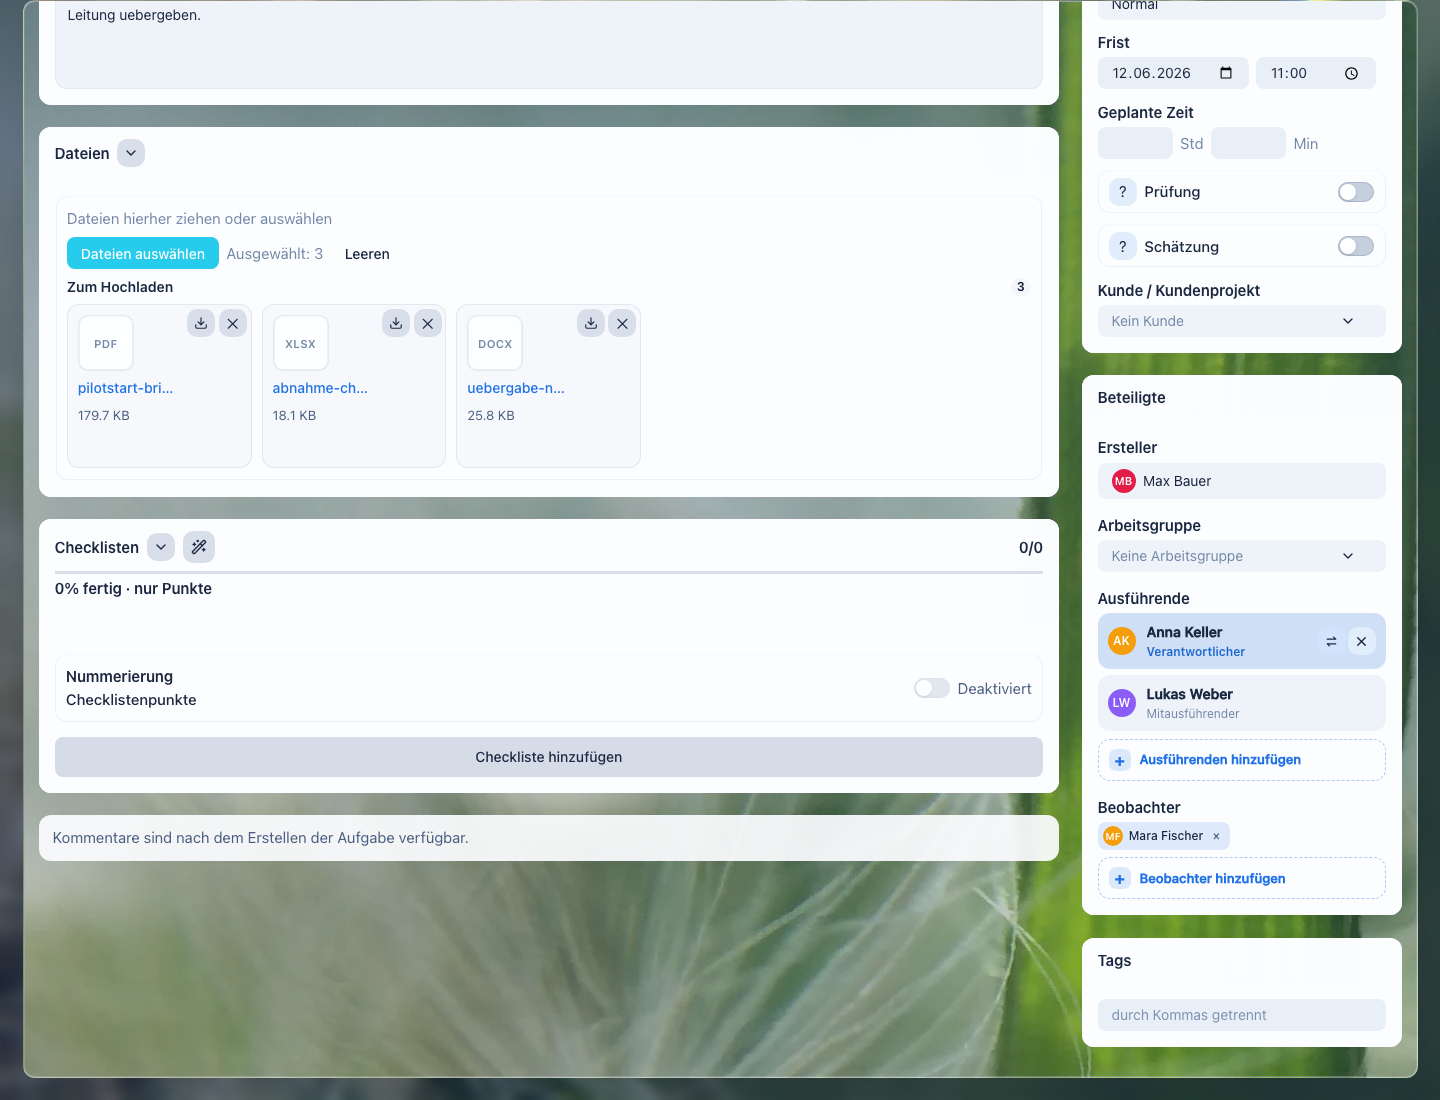1440x1100 pixels.
Task: Download the uebergabe-n DOCX file
Action: click(591, 323)
